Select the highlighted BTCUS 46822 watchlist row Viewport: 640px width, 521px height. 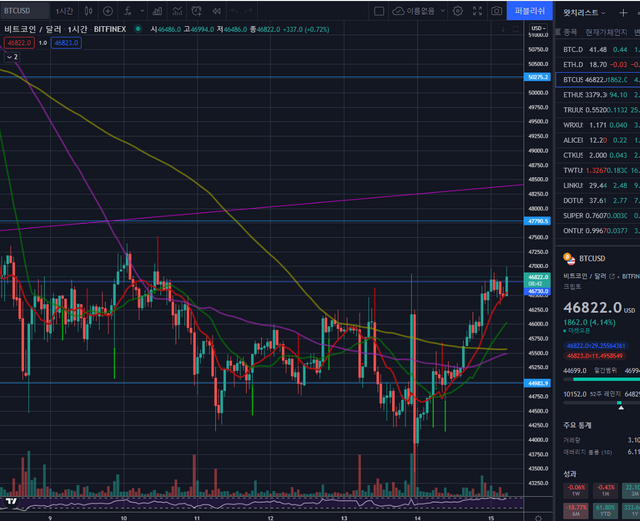(x=598, y=80)
